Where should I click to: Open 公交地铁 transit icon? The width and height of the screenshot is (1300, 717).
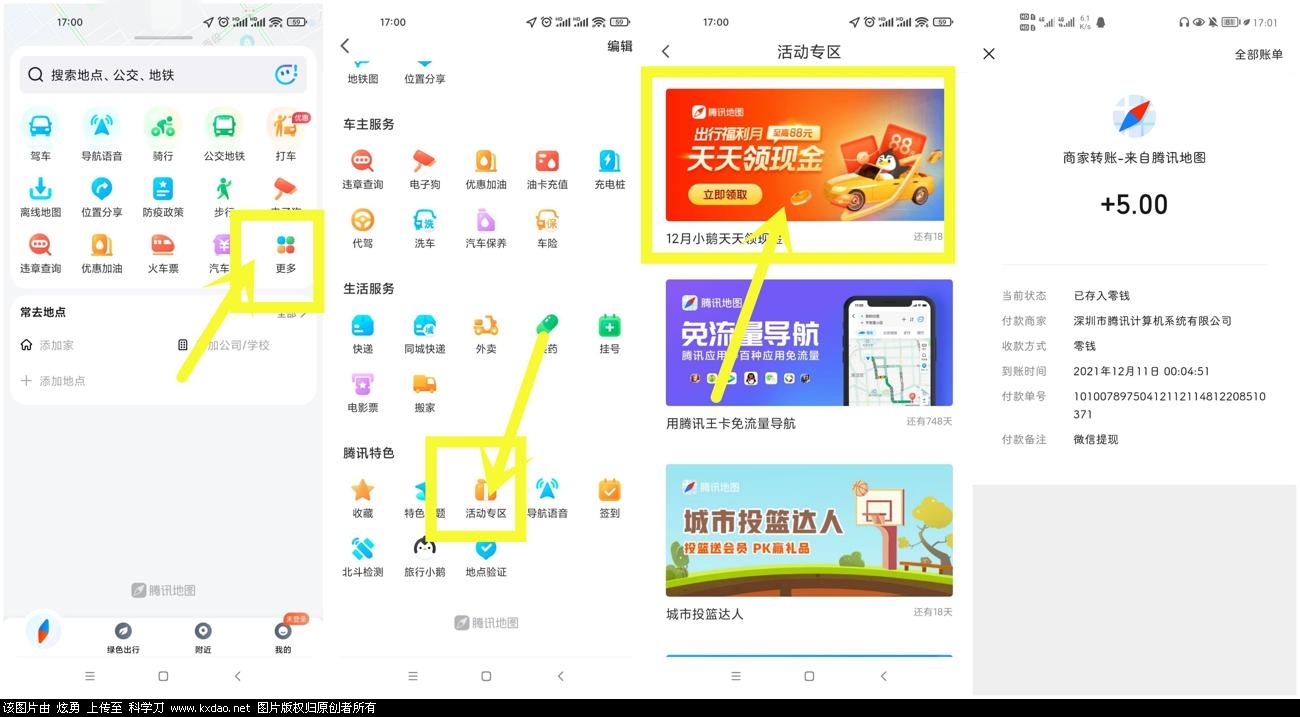click(x=224, y=126)
